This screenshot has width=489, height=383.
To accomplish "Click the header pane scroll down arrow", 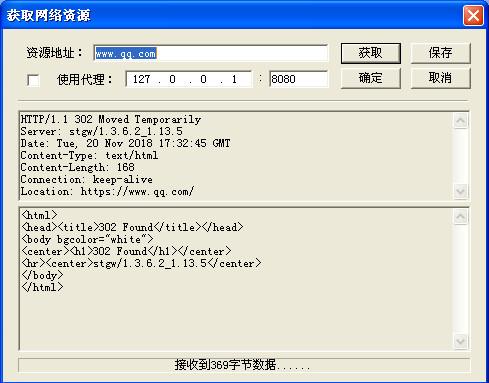I will coord(460,191).
